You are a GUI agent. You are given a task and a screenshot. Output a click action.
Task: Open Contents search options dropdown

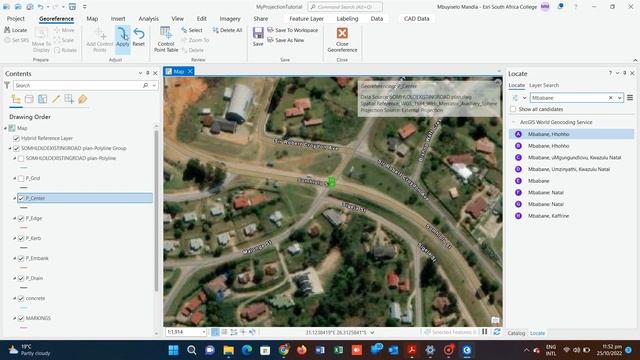[x=154, y=85]
